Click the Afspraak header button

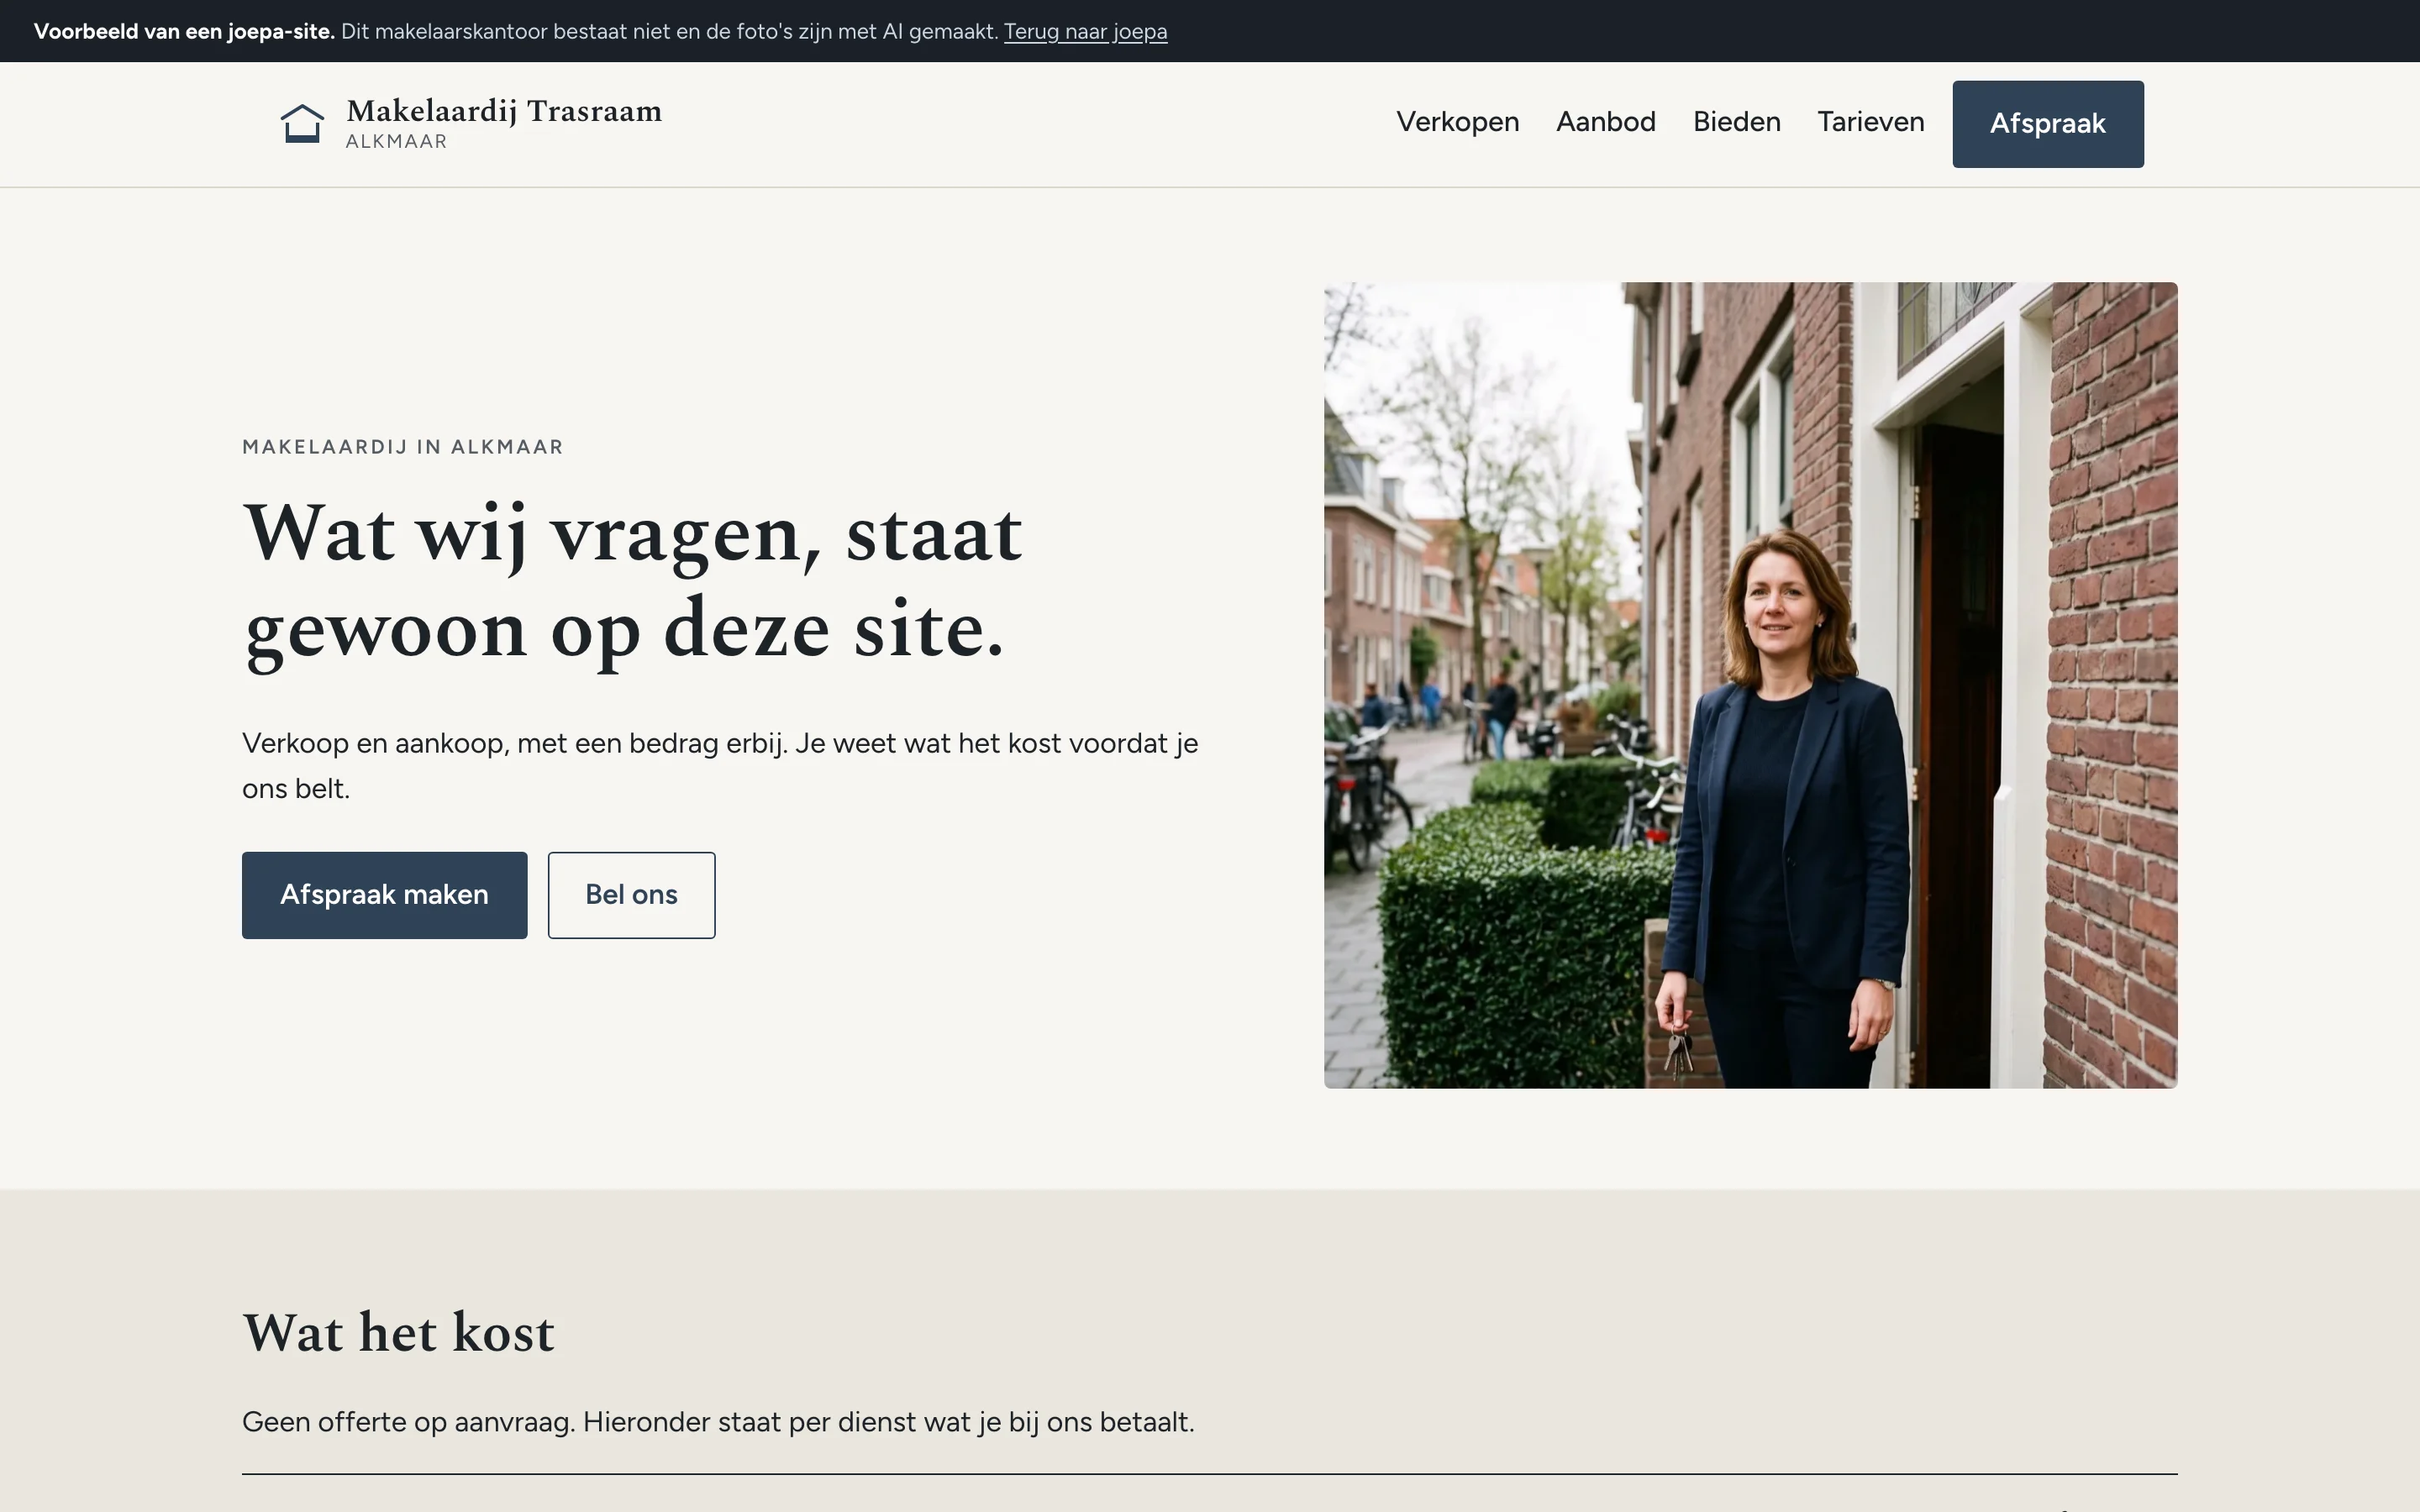tap(2047, 124)
